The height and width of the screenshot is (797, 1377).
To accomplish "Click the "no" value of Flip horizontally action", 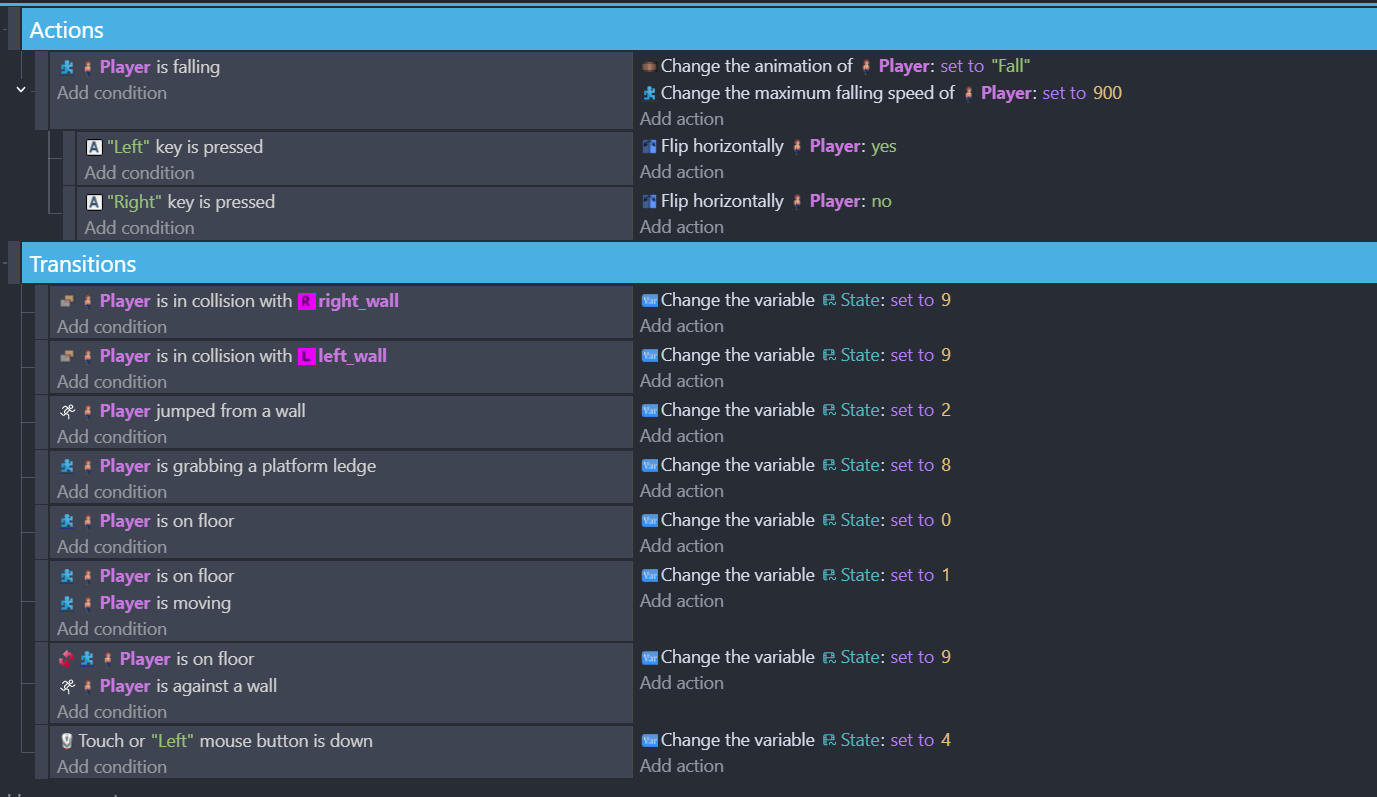I will pyautogui.click(x=881, y=202).
